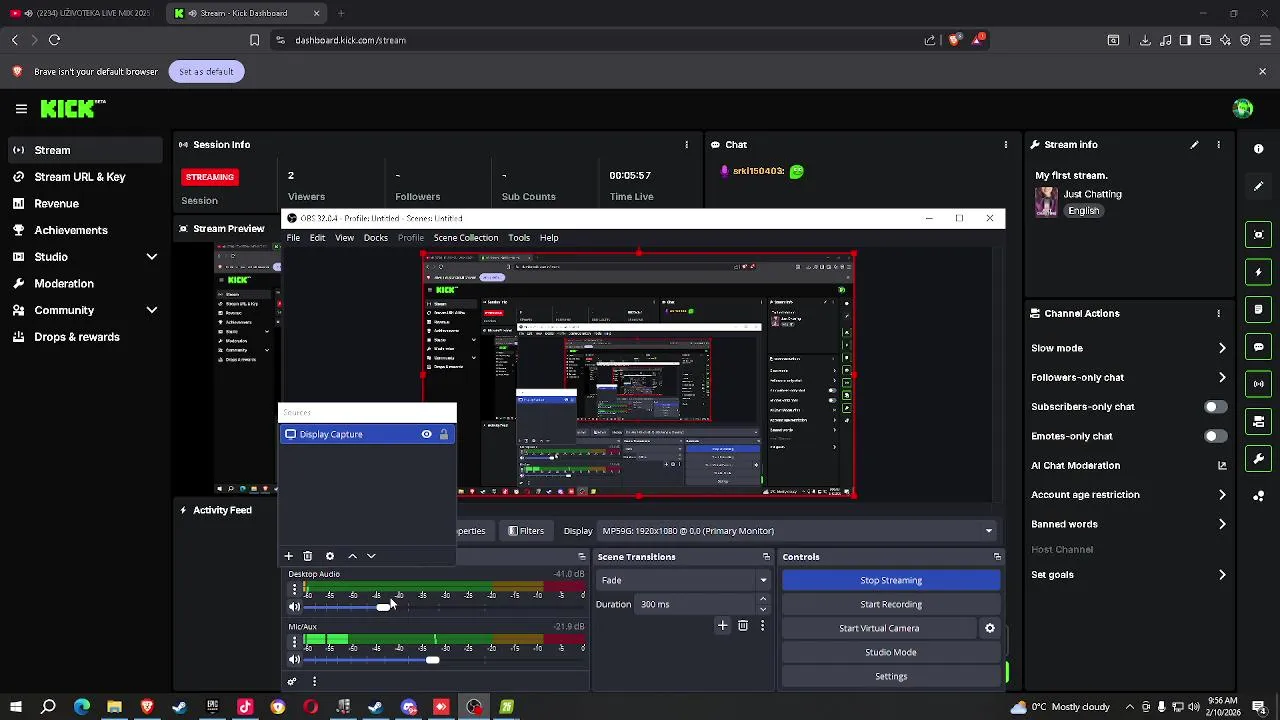Open Session Info options menu

[x=686, y=145]
